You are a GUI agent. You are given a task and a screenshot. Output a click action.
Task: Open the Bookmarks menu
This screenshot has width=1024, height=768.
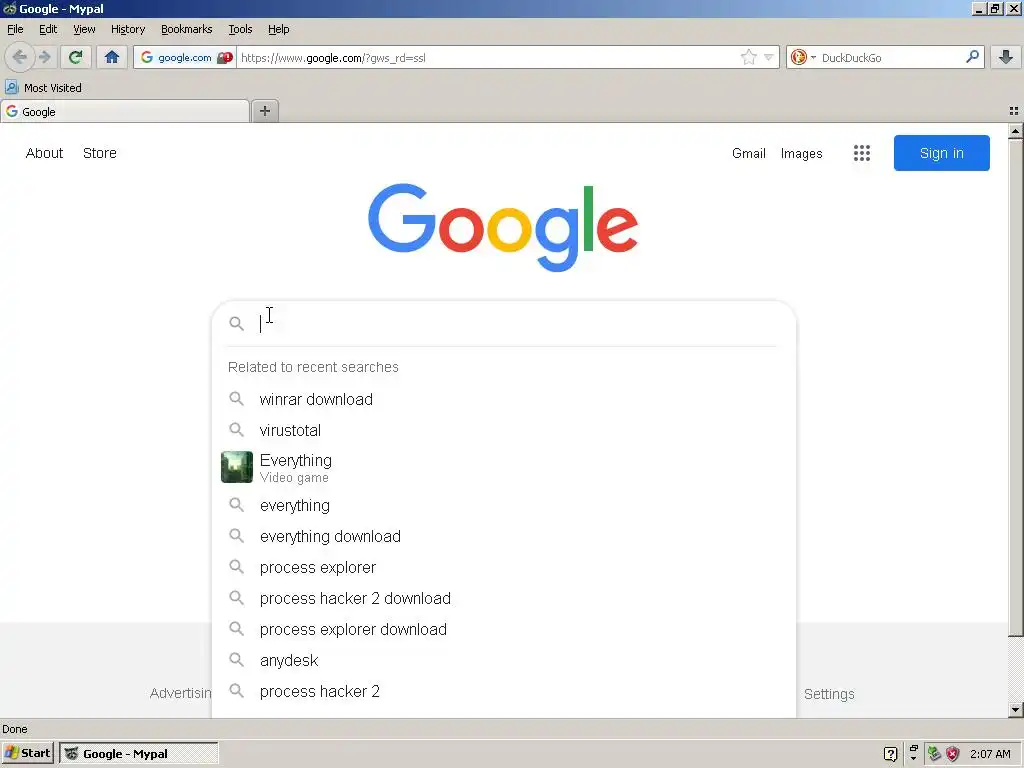click(186, 29)
